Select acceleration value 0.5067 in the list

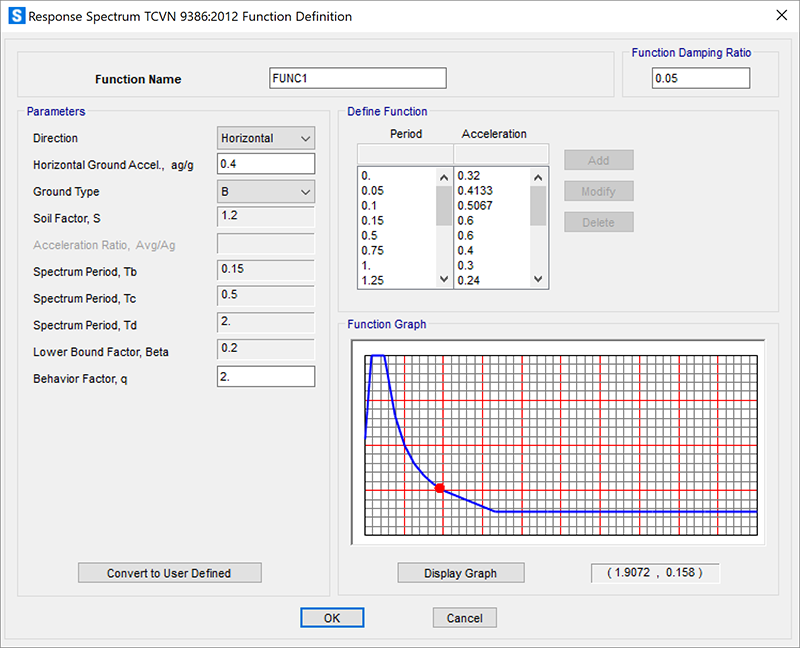pyautogui.click(x=476, y=206)
